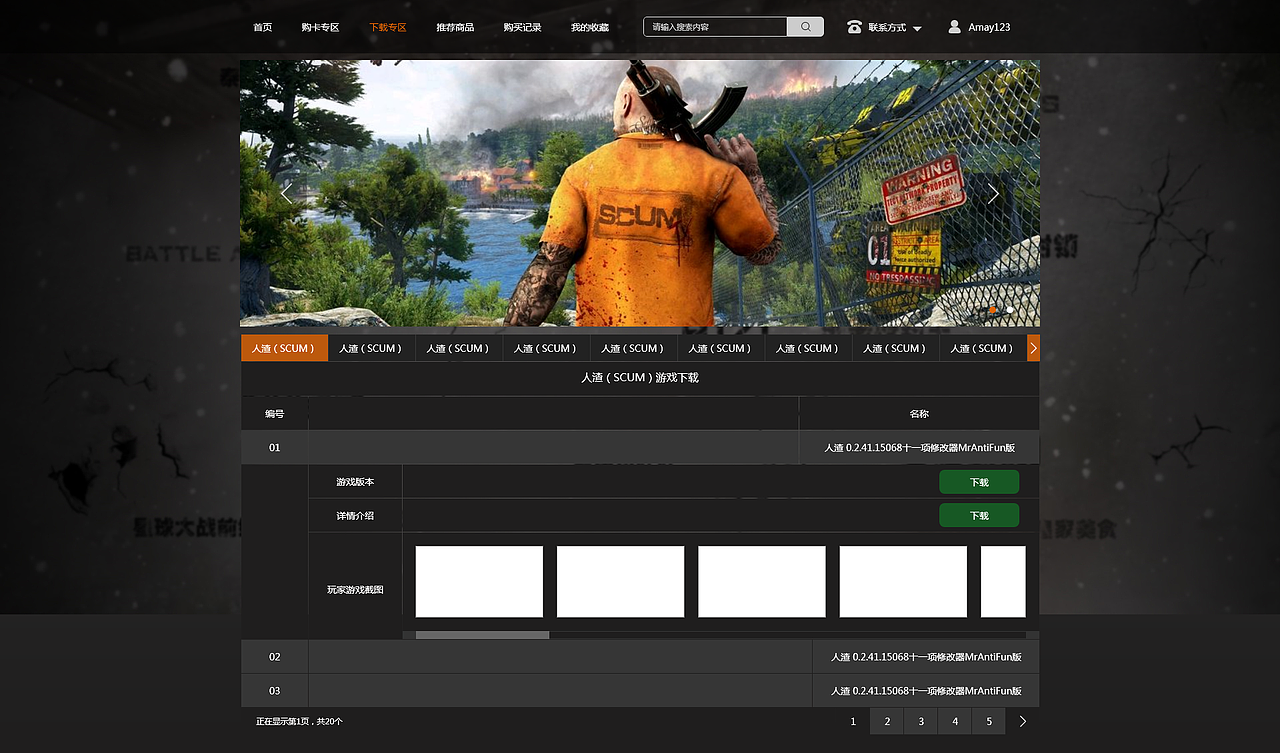Click the SCUM banner image
1280x753 pixels.
(640, 193)
